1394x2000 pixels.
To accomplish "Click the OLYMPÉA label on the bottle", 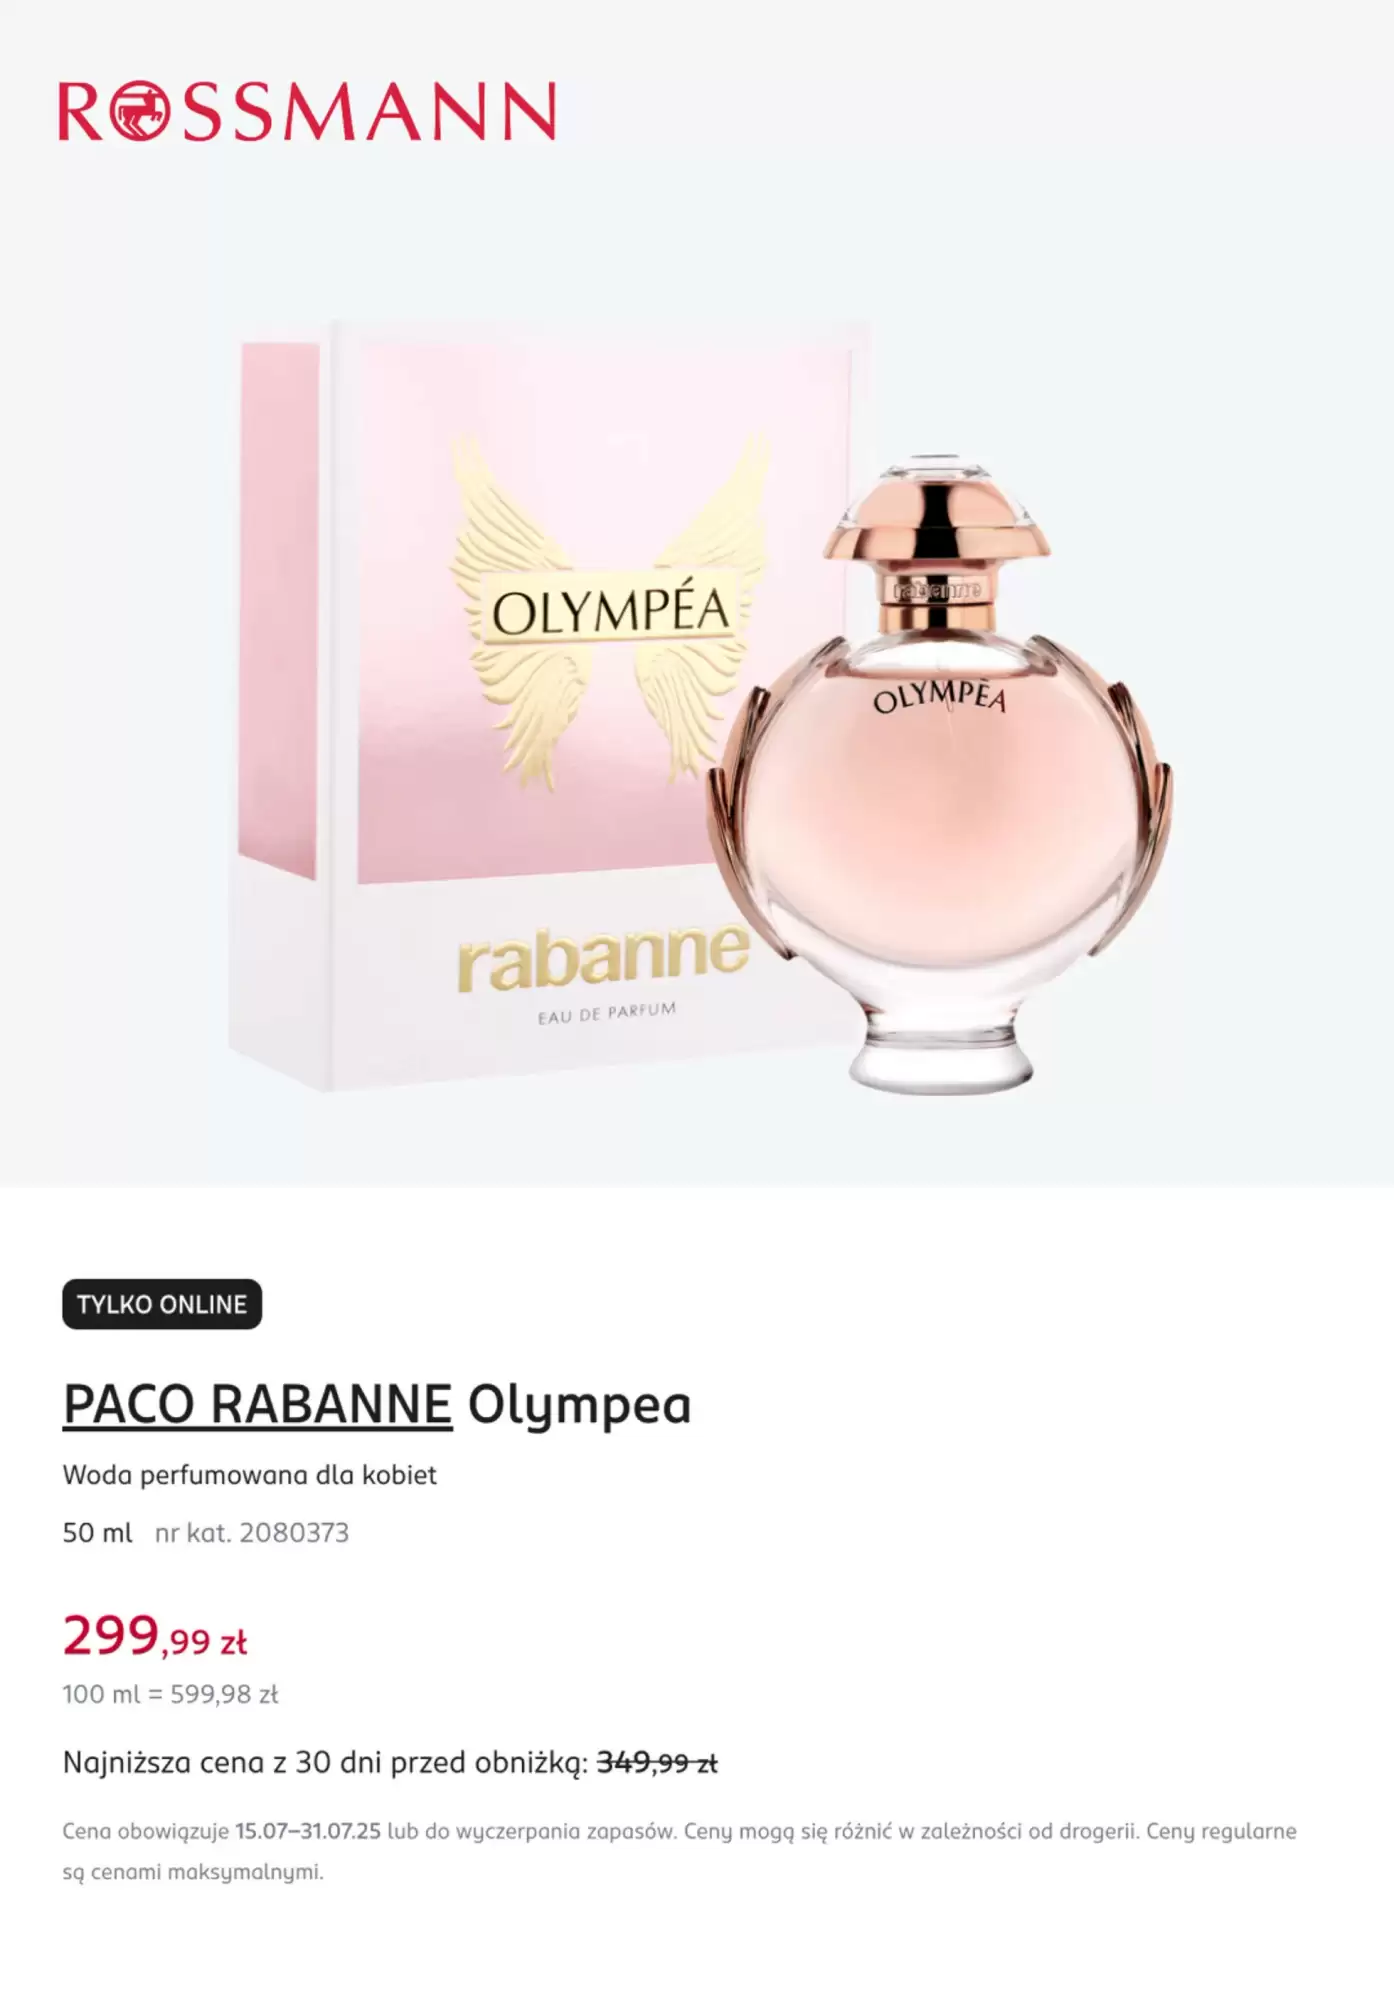I will 939,694.
